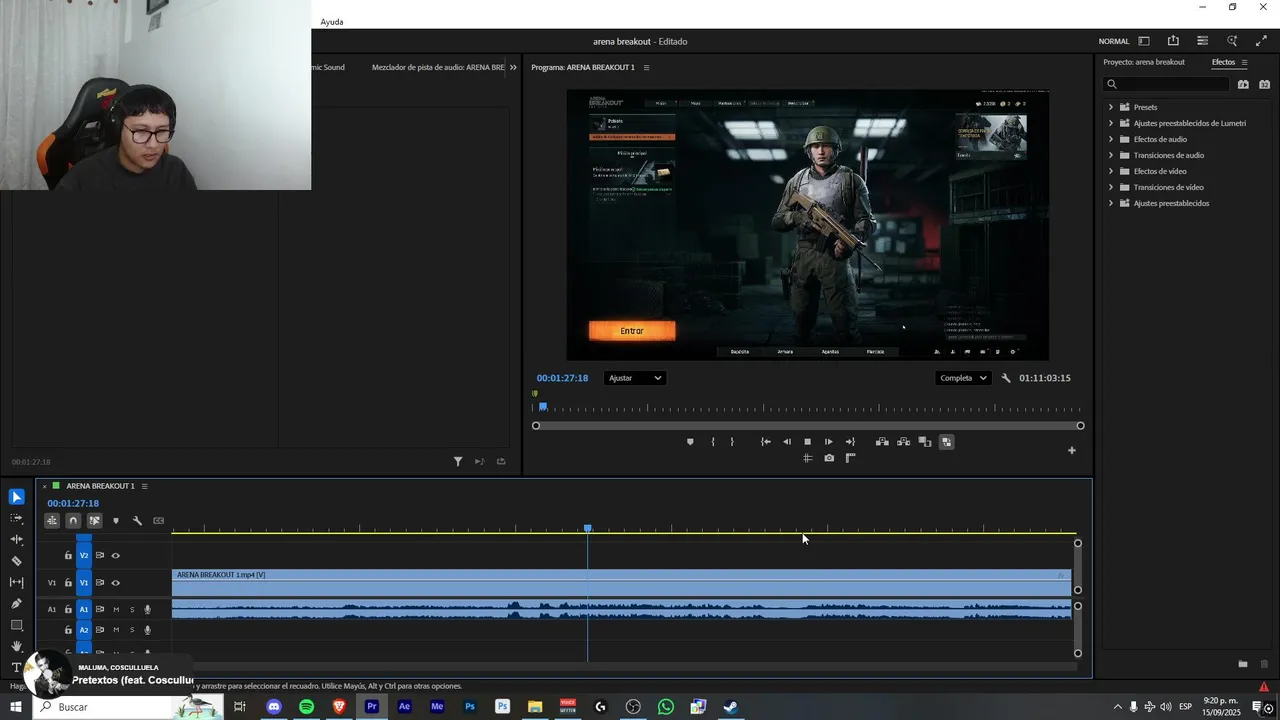Expand Efectos de vídeo folder

[1110, 171]
